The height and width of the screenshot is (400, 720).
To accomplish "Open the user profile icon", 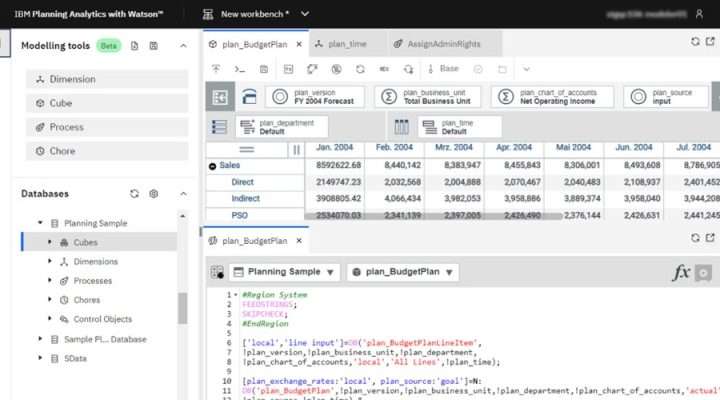I will point(699,14).
